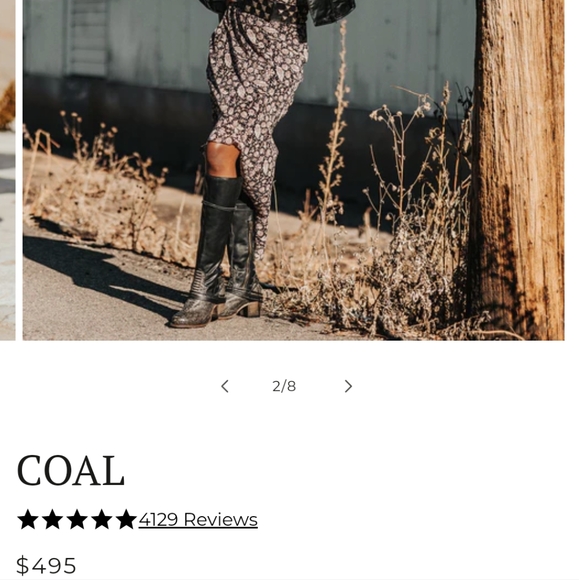This screenshot has width=579, height=580.
Task: Tap the partially visible previous image sliver
Action: click(x=7, y=170)
